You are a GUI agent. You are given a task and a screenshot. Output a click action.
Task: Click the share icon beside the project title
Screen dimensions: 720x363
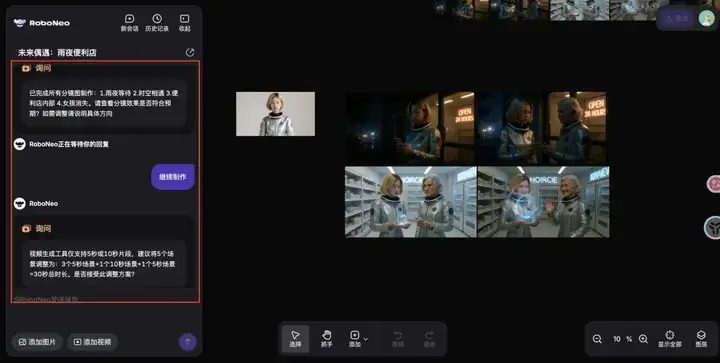coord(190,52)
